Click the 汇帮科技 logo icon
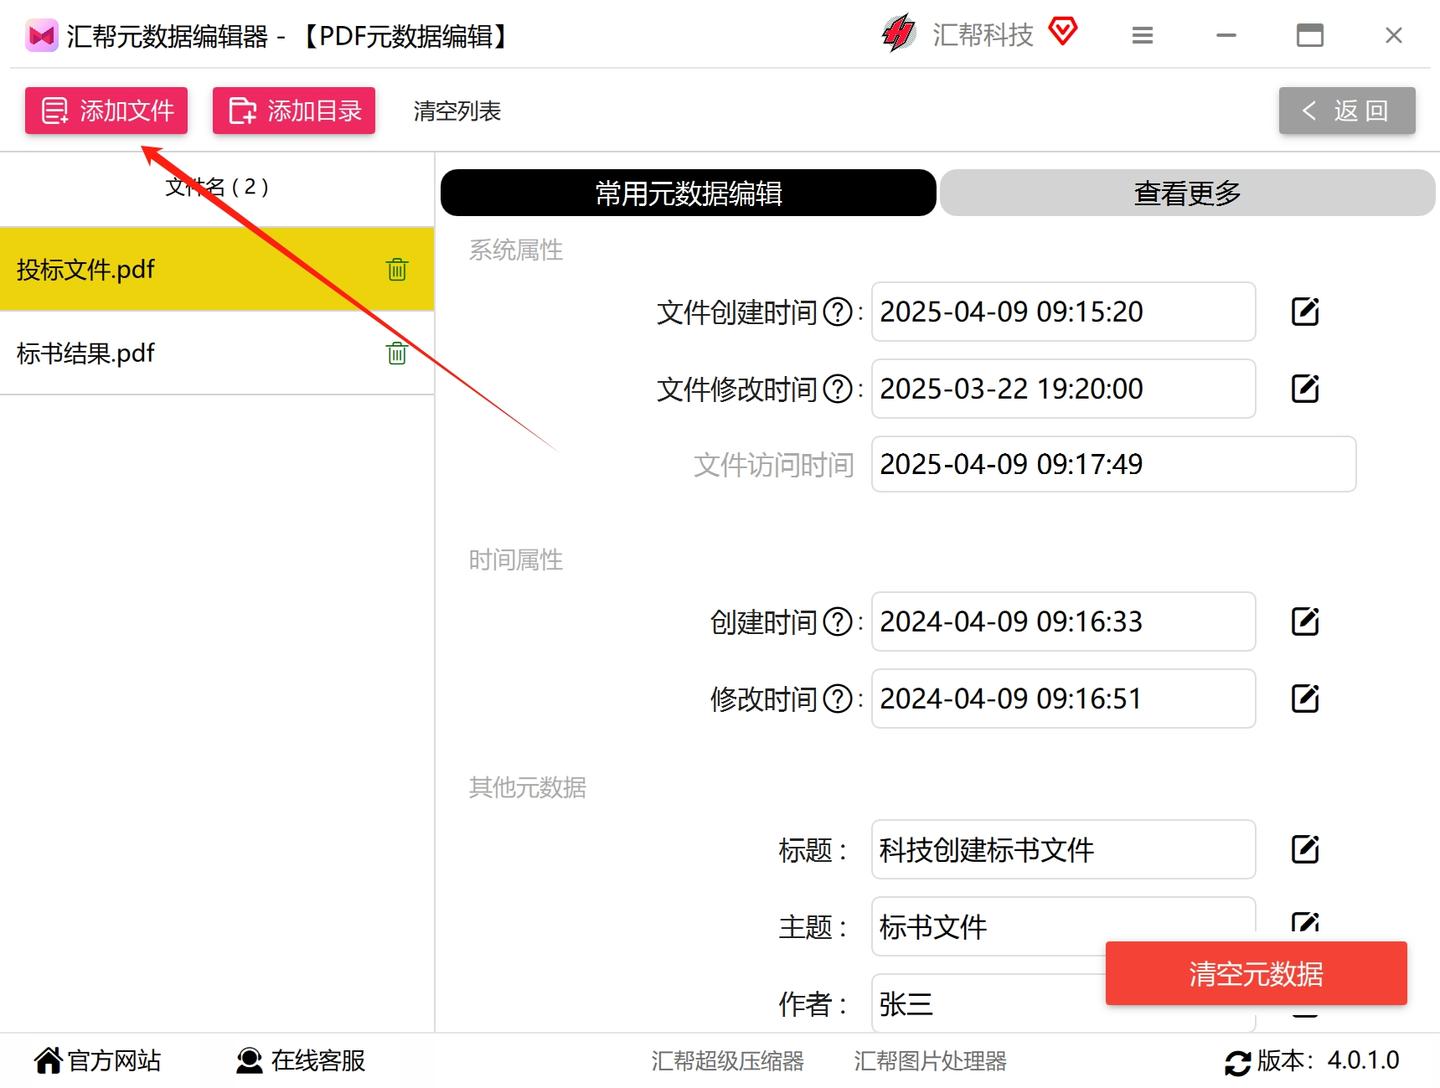Image resolution: width=1440 pixels, height=1088 pixels. click(x=898, y=34)
